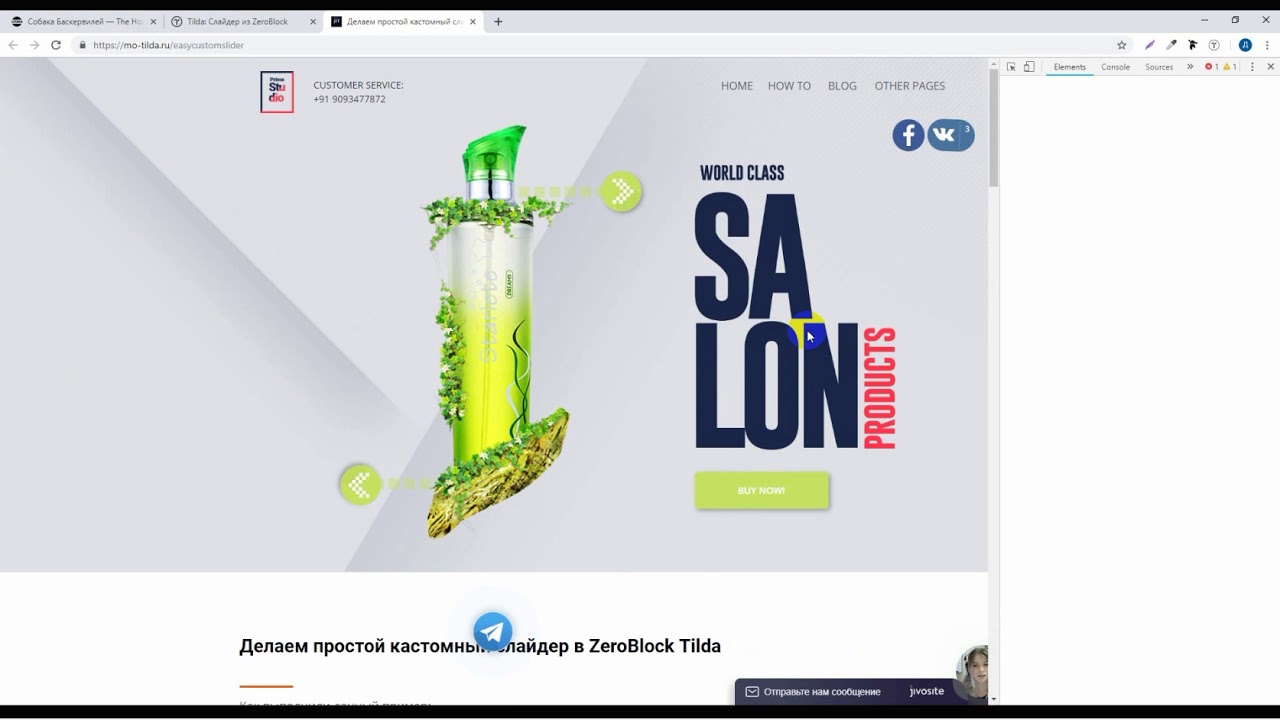Click the +91 9093477872 phone number
The image size is (1280, 720).
pos(349,99)
